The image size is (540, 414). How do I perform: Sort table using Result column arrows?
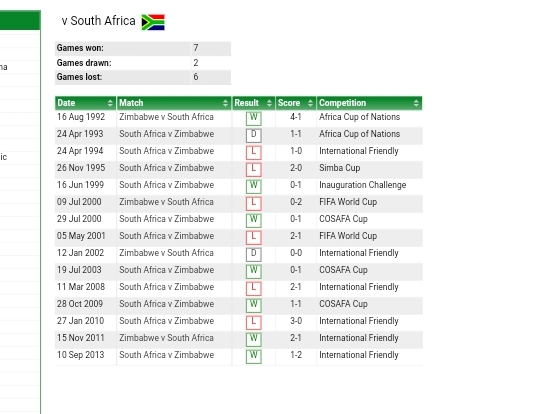[269, 103]
